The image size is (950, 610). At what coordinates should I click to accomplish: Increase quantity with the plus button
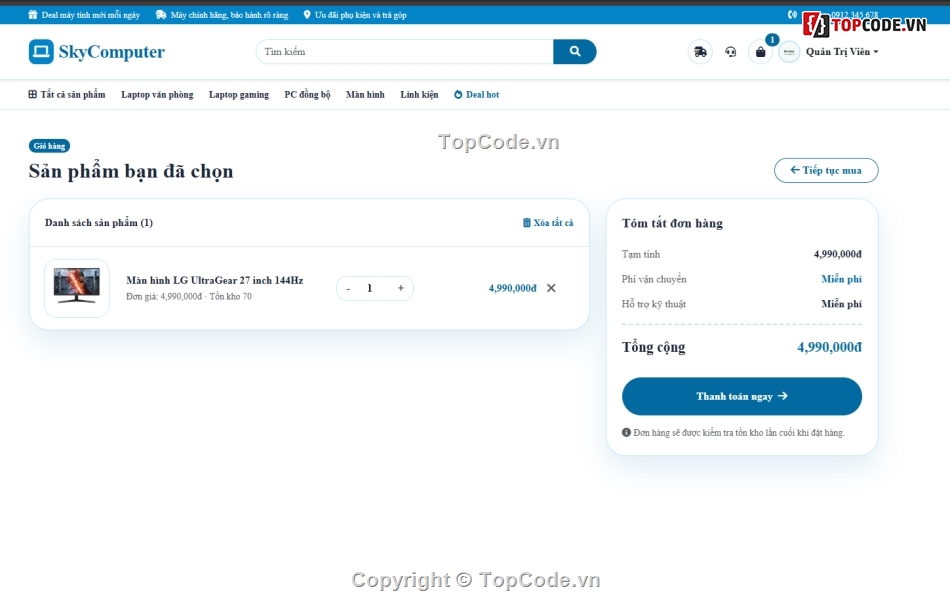[x=400, y=288]
